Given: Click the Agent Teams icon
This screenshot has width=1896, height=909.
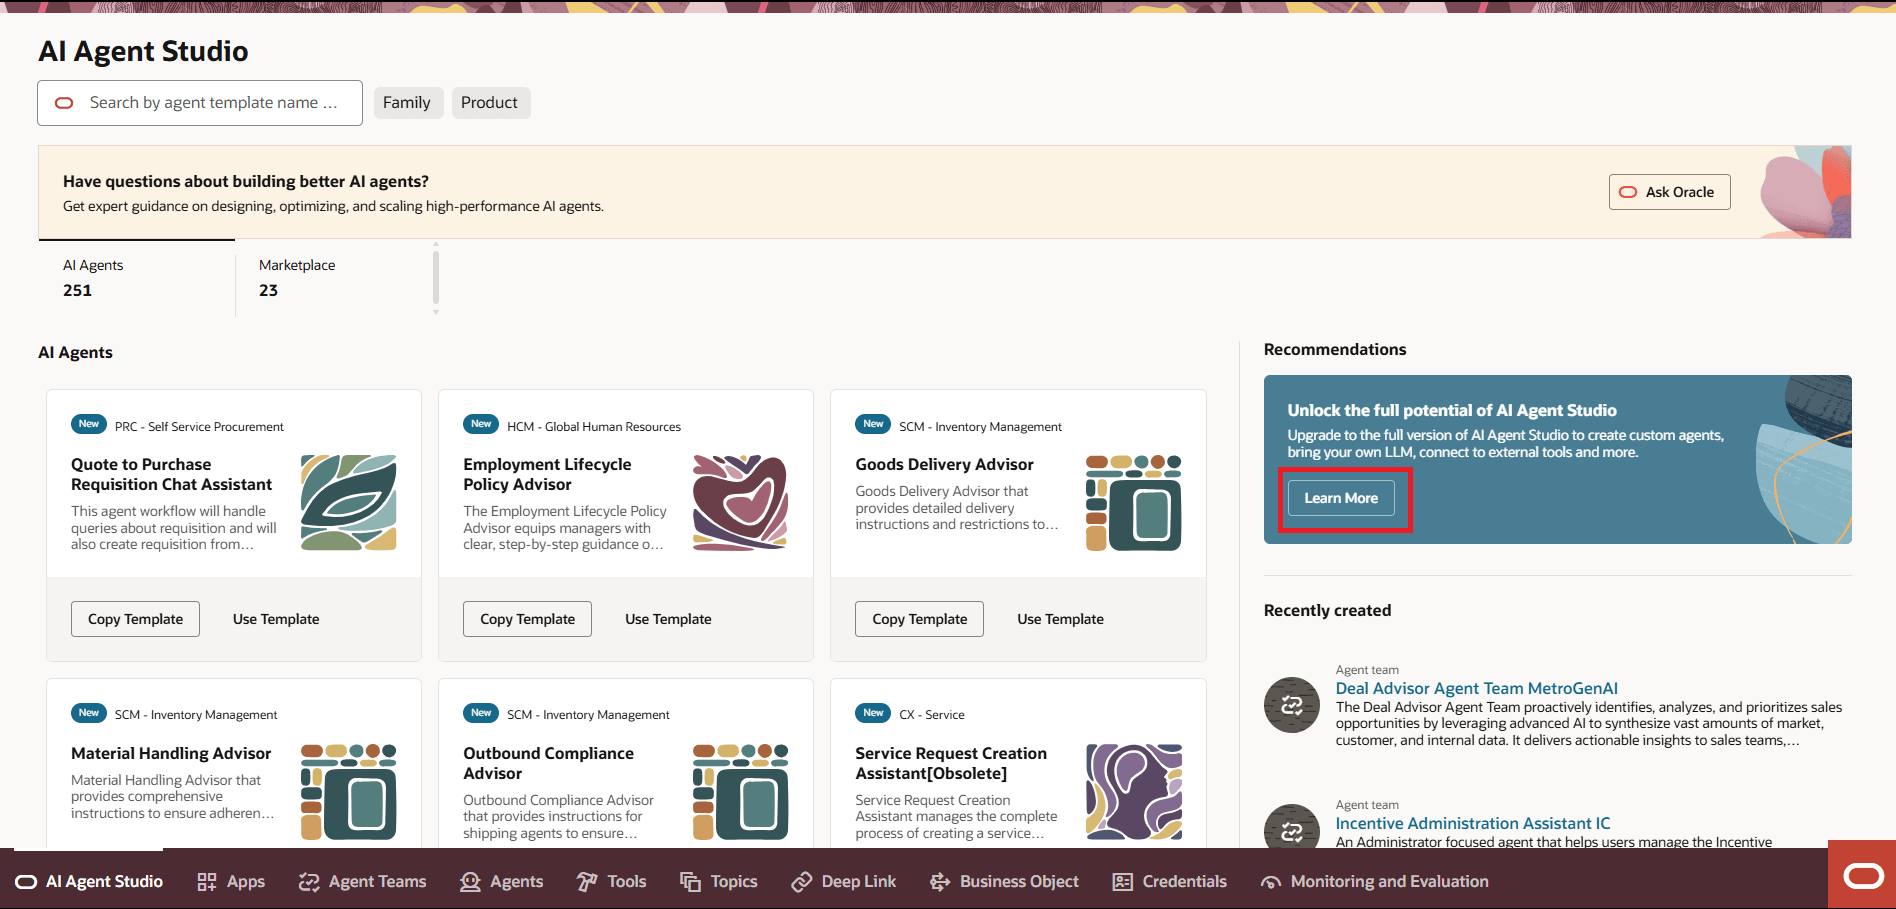Looking at the screenshot, I should 307,881.
